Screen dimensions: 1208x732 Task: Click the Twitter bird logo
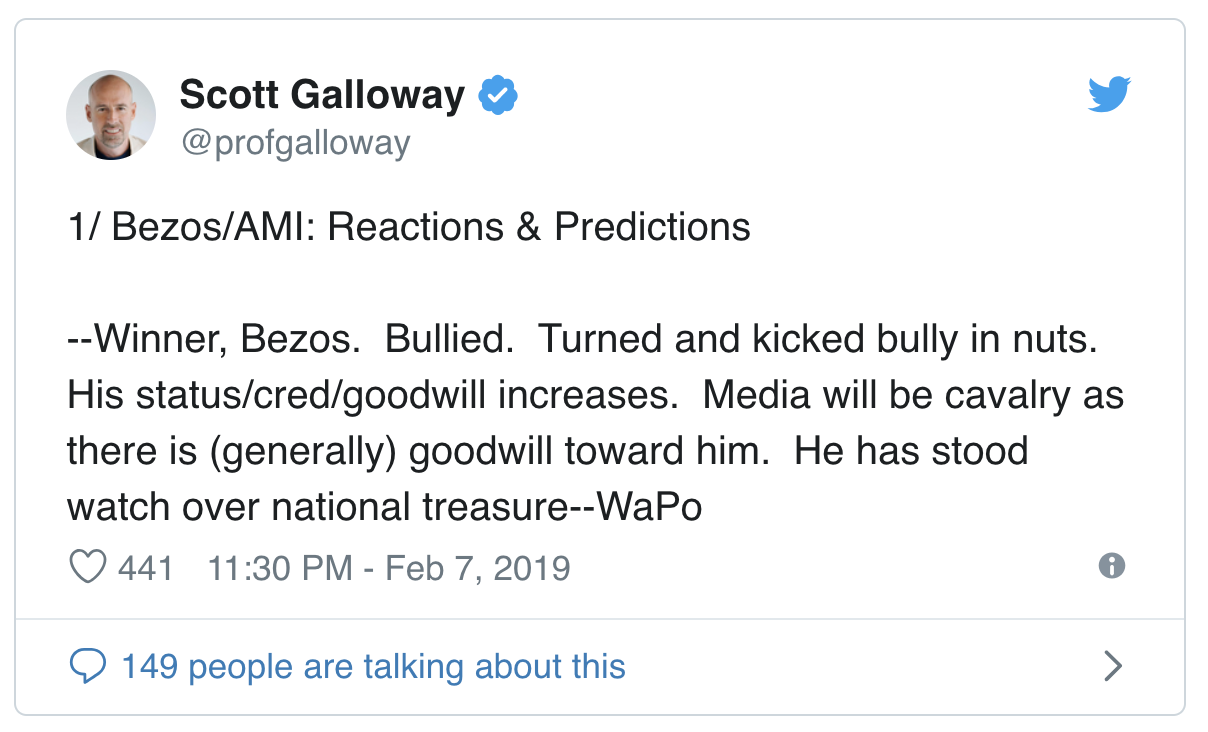1108,95
